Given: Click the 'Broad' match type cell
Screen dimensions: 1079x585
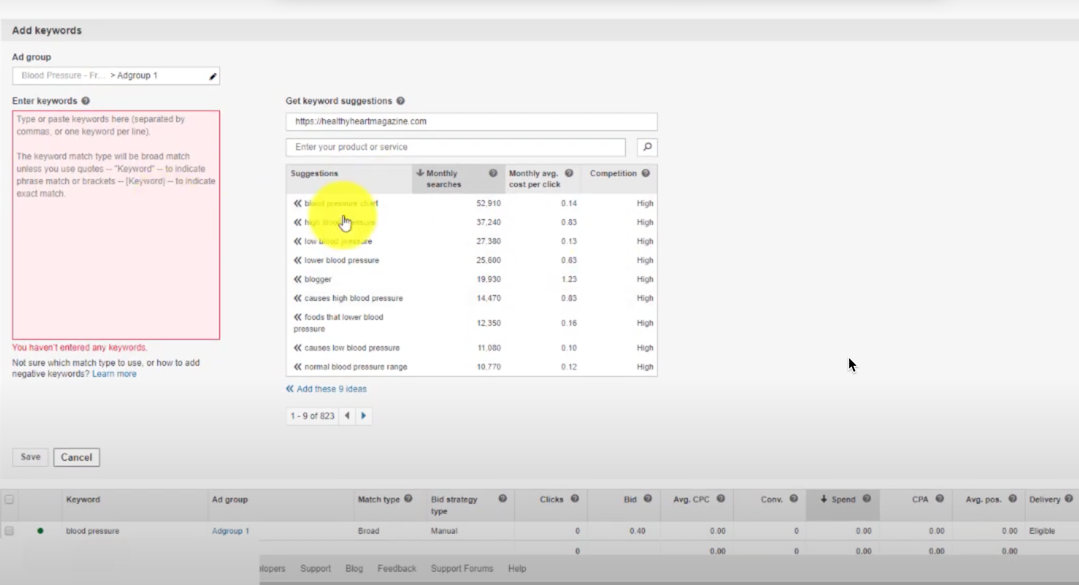Looking at the screenshot, I should [x=368, y=531].
